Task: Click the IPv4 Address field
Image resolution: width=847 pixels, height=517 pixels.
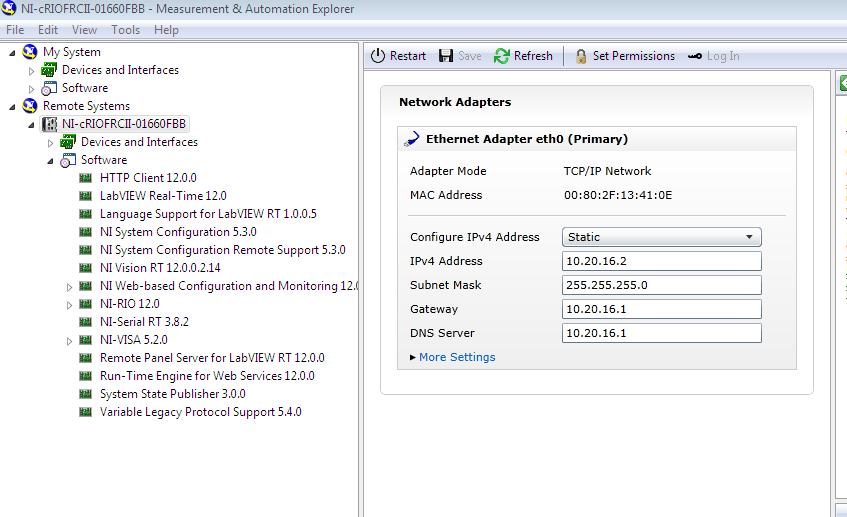Action: tap(662, 261)
